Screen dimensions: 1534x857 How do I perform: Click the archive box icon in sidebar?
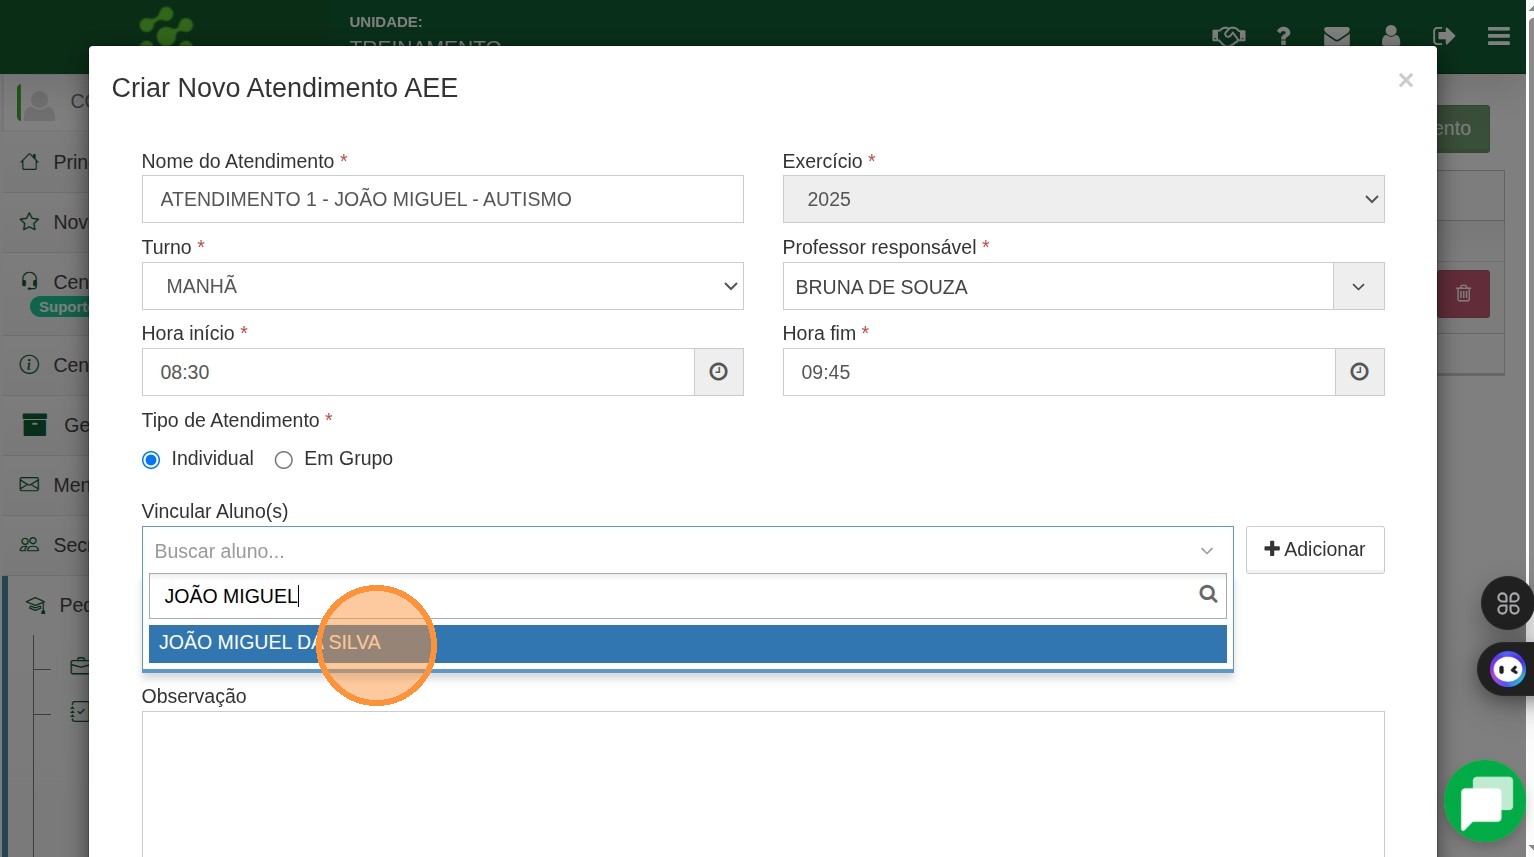point(35,425)
